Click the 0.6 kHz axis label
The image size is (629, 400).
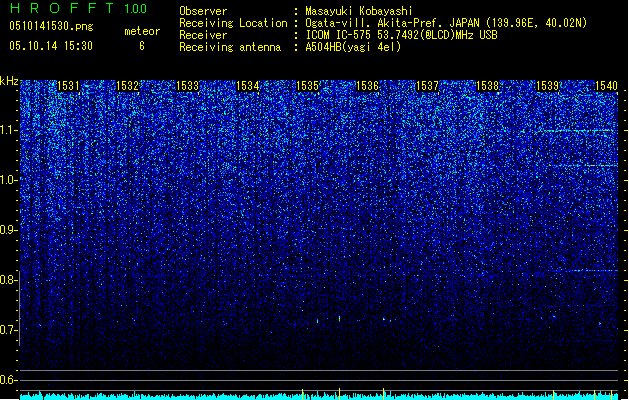point(9,380)
